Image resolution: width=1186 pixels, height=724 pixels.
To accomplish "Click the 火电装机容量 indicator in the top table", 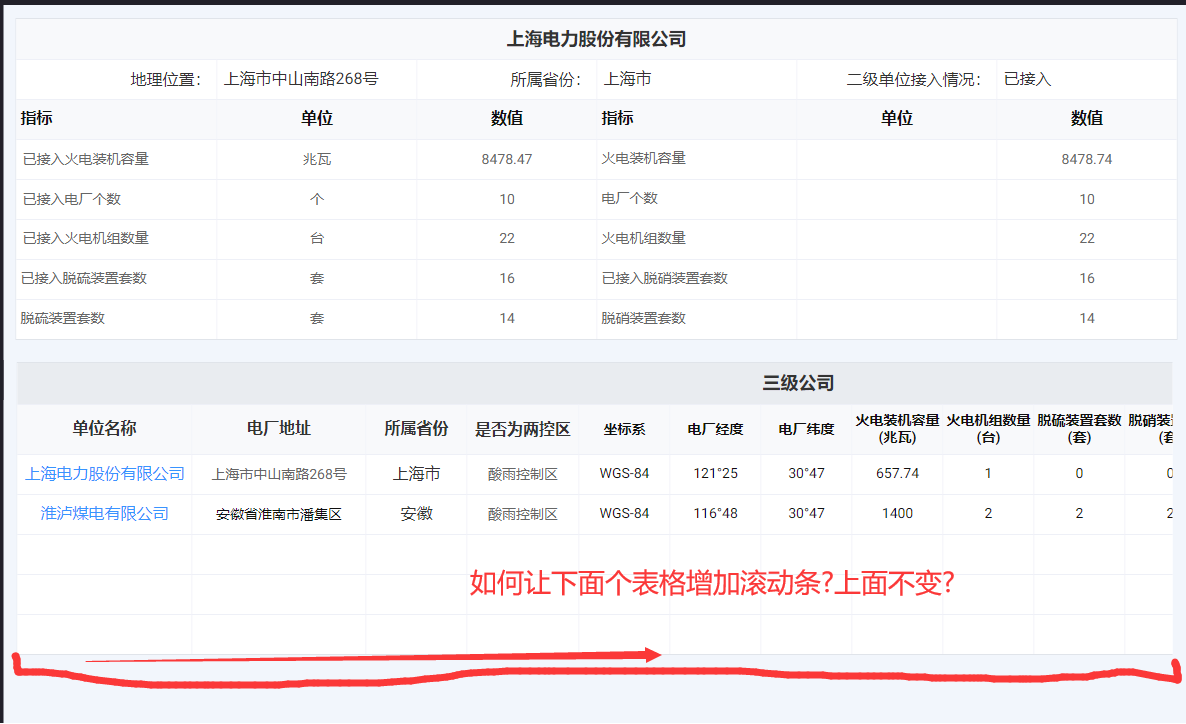I will coord(644,158).
